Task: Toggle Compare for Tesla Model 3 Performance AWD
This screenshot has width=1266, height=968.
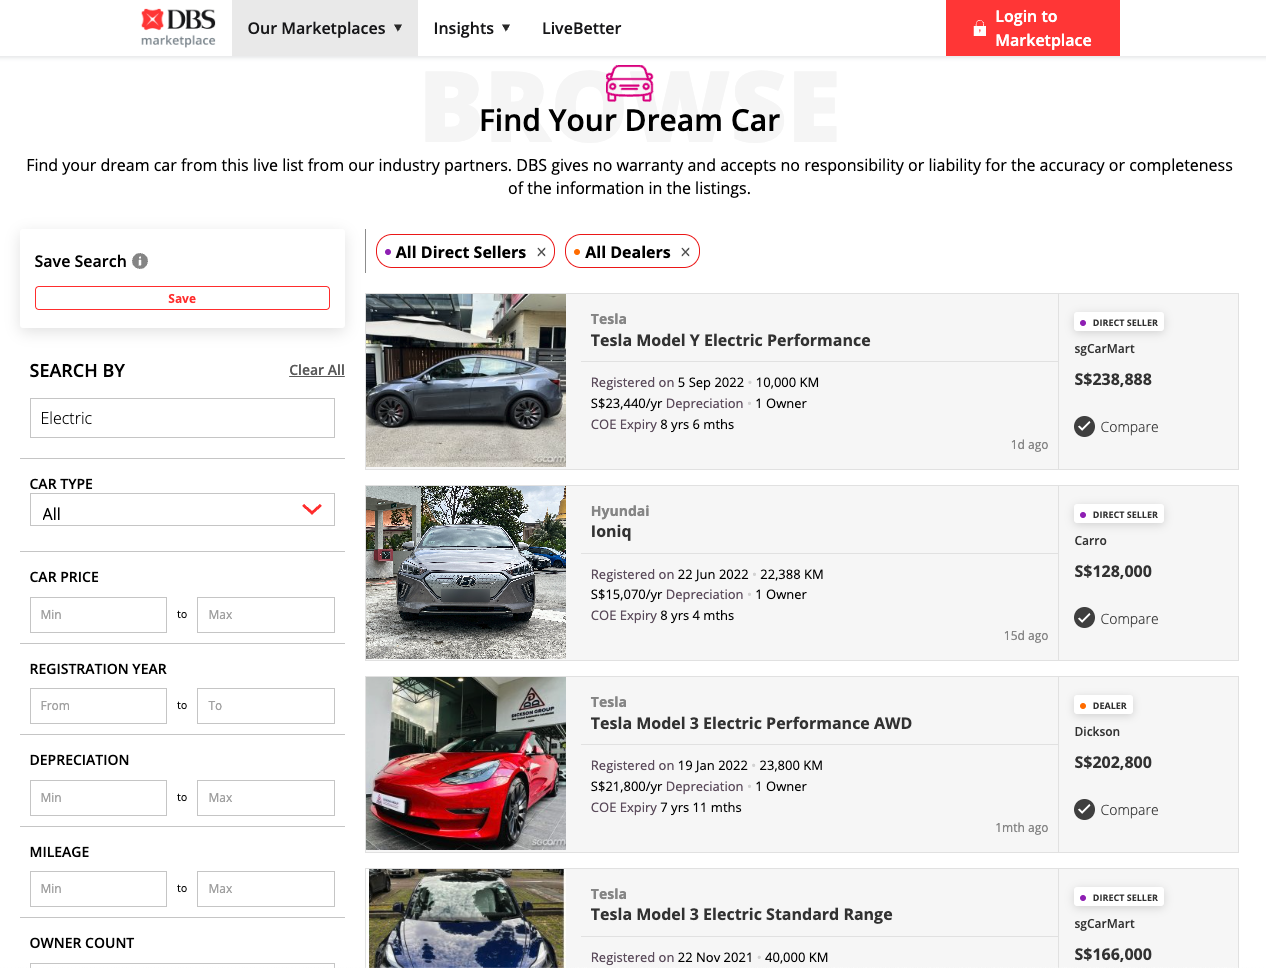Action: [x=1084, y=809]
